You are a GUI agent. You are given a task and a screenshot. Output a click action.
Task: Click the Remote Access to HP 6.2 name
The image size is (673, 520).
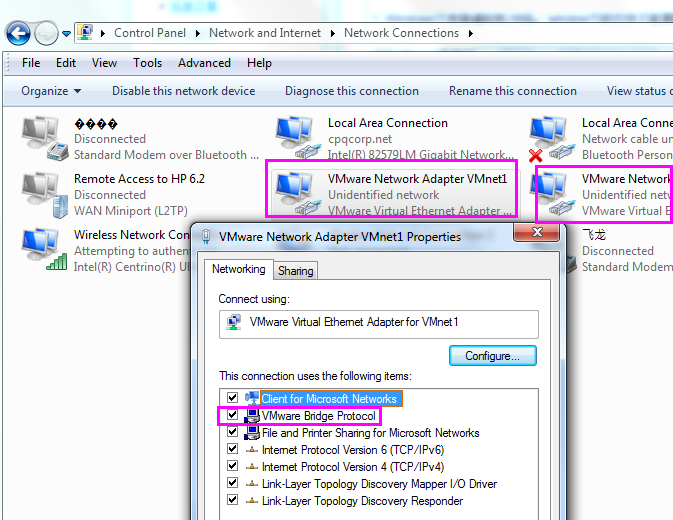point(139,178)
